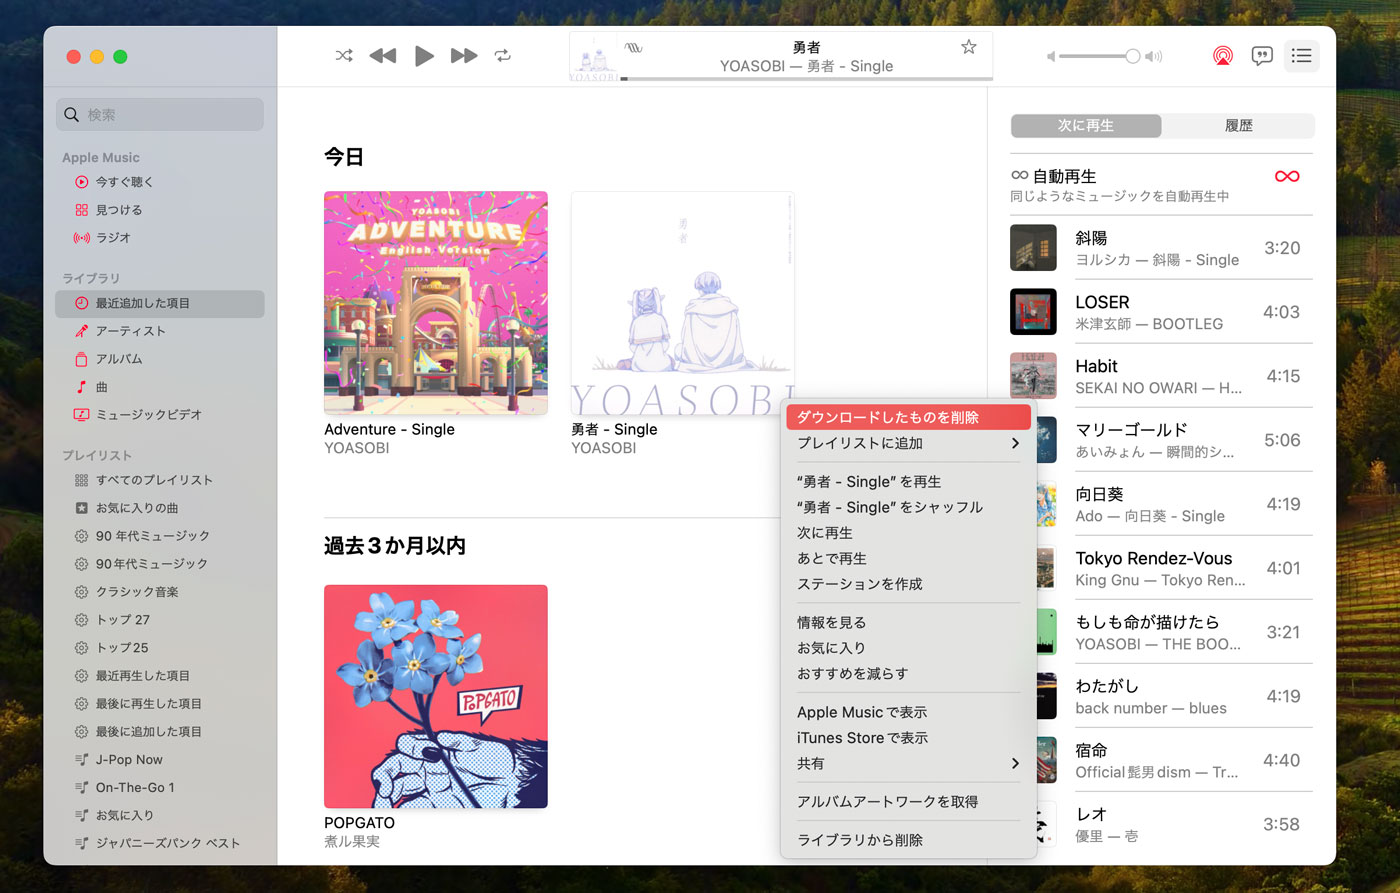Image resolution: width=1400 pixels, height=893 pixels.
Task: Choose あとで再生 menu item
Action: click(908, 558)
